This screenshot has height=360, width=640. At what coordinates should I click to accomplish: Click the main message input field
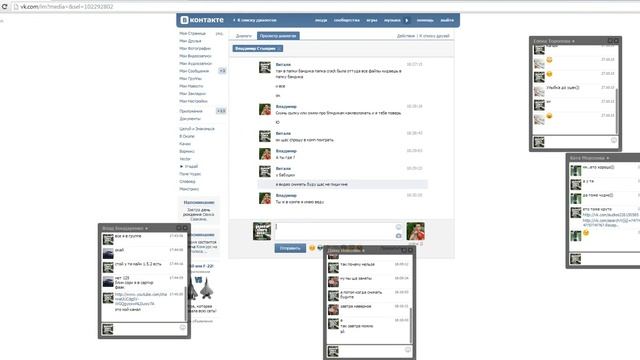tap(338, 231)
